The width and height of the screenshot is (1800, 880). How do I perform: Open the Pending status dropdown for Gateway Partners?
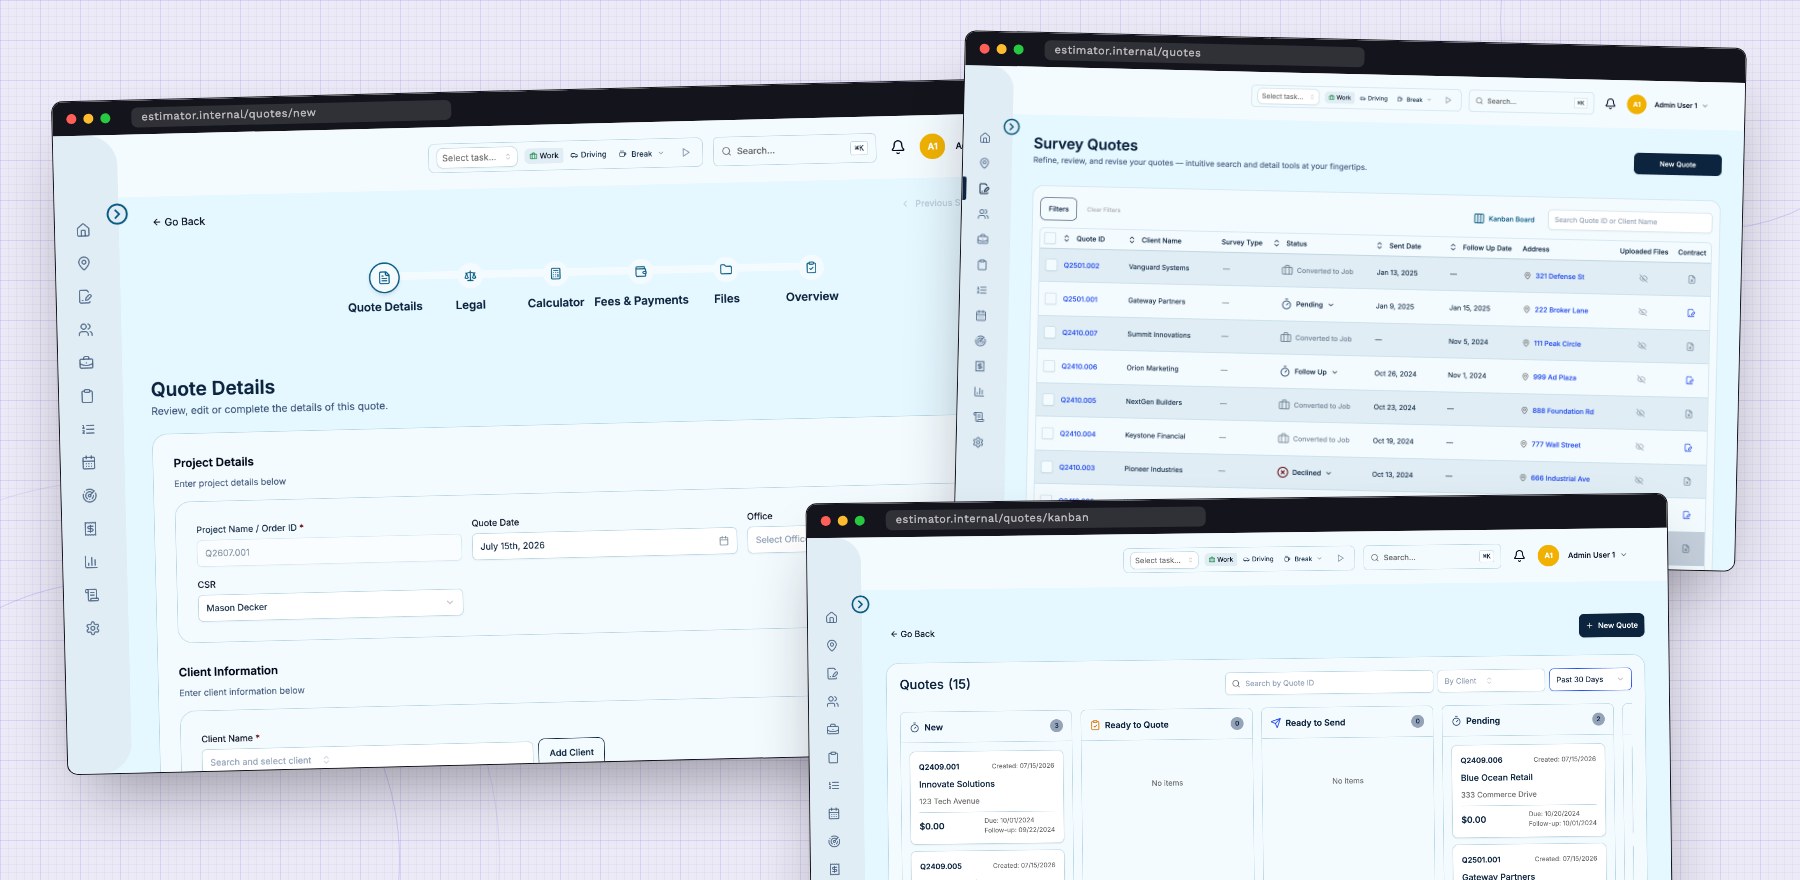1307,304
